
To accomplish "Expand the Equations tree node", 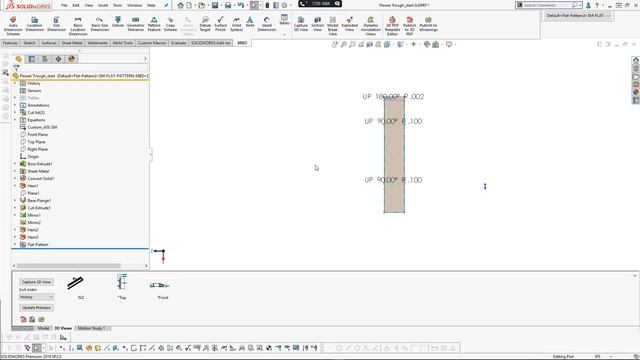I will tap(15, 120).
